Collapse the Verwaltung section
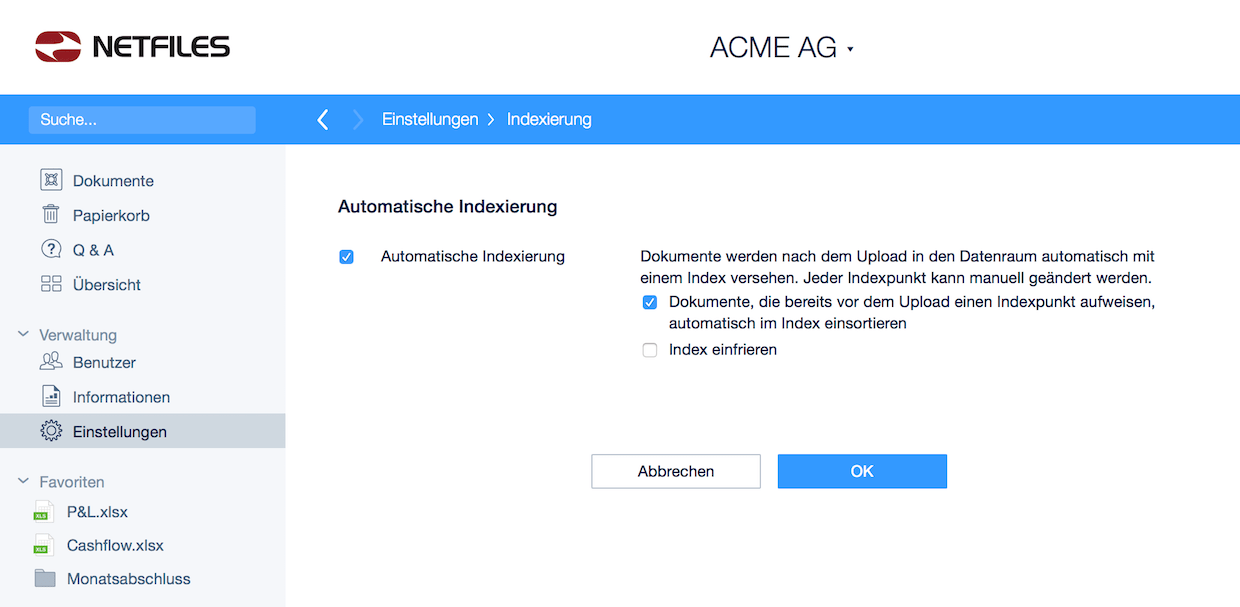The width and height of the screenshot is (1240, 607). pos(24,335)
